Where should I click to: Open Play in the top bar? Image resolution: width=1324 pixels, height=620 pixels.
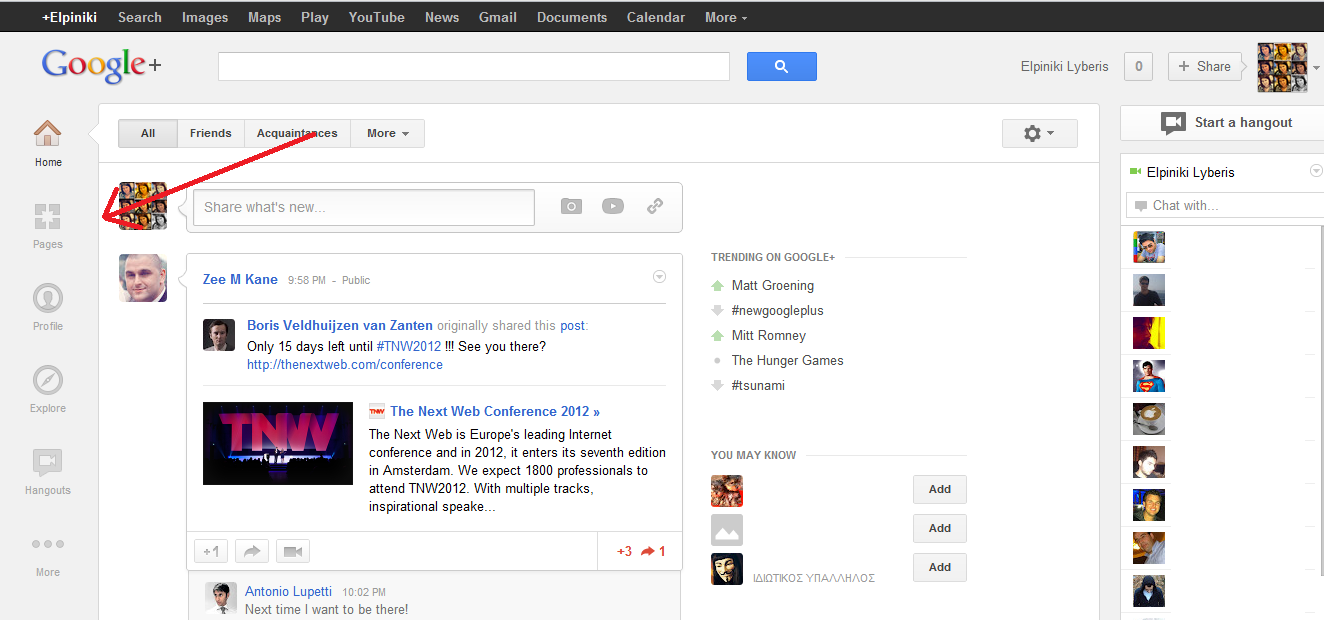click(315, 17)
